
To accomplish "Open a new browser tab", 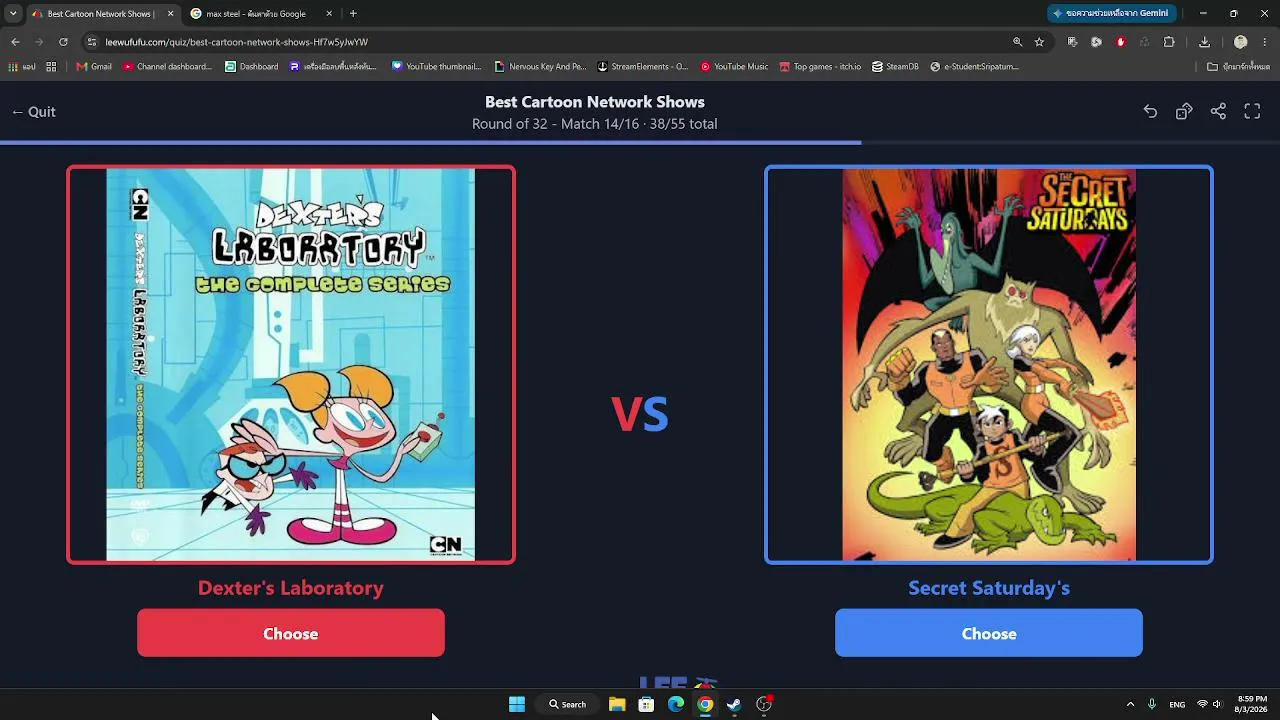I will tap(353, 14).
